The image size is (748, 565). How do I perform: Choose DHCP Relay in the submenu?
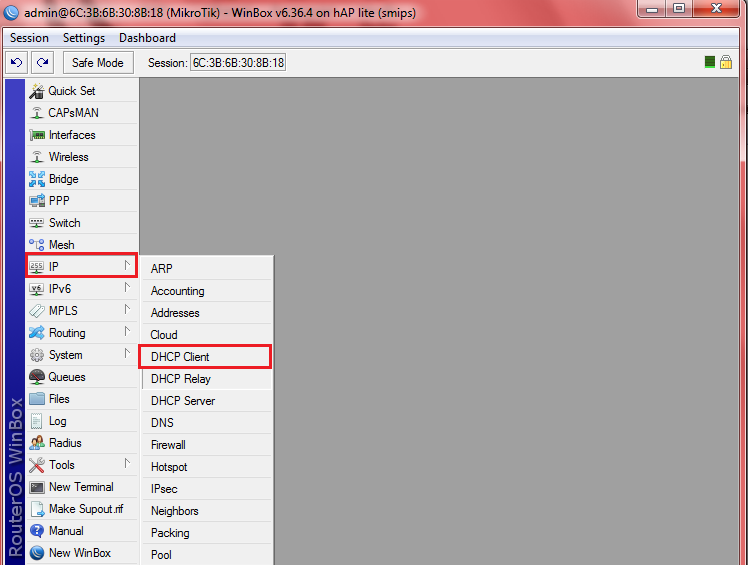point(207,379)
